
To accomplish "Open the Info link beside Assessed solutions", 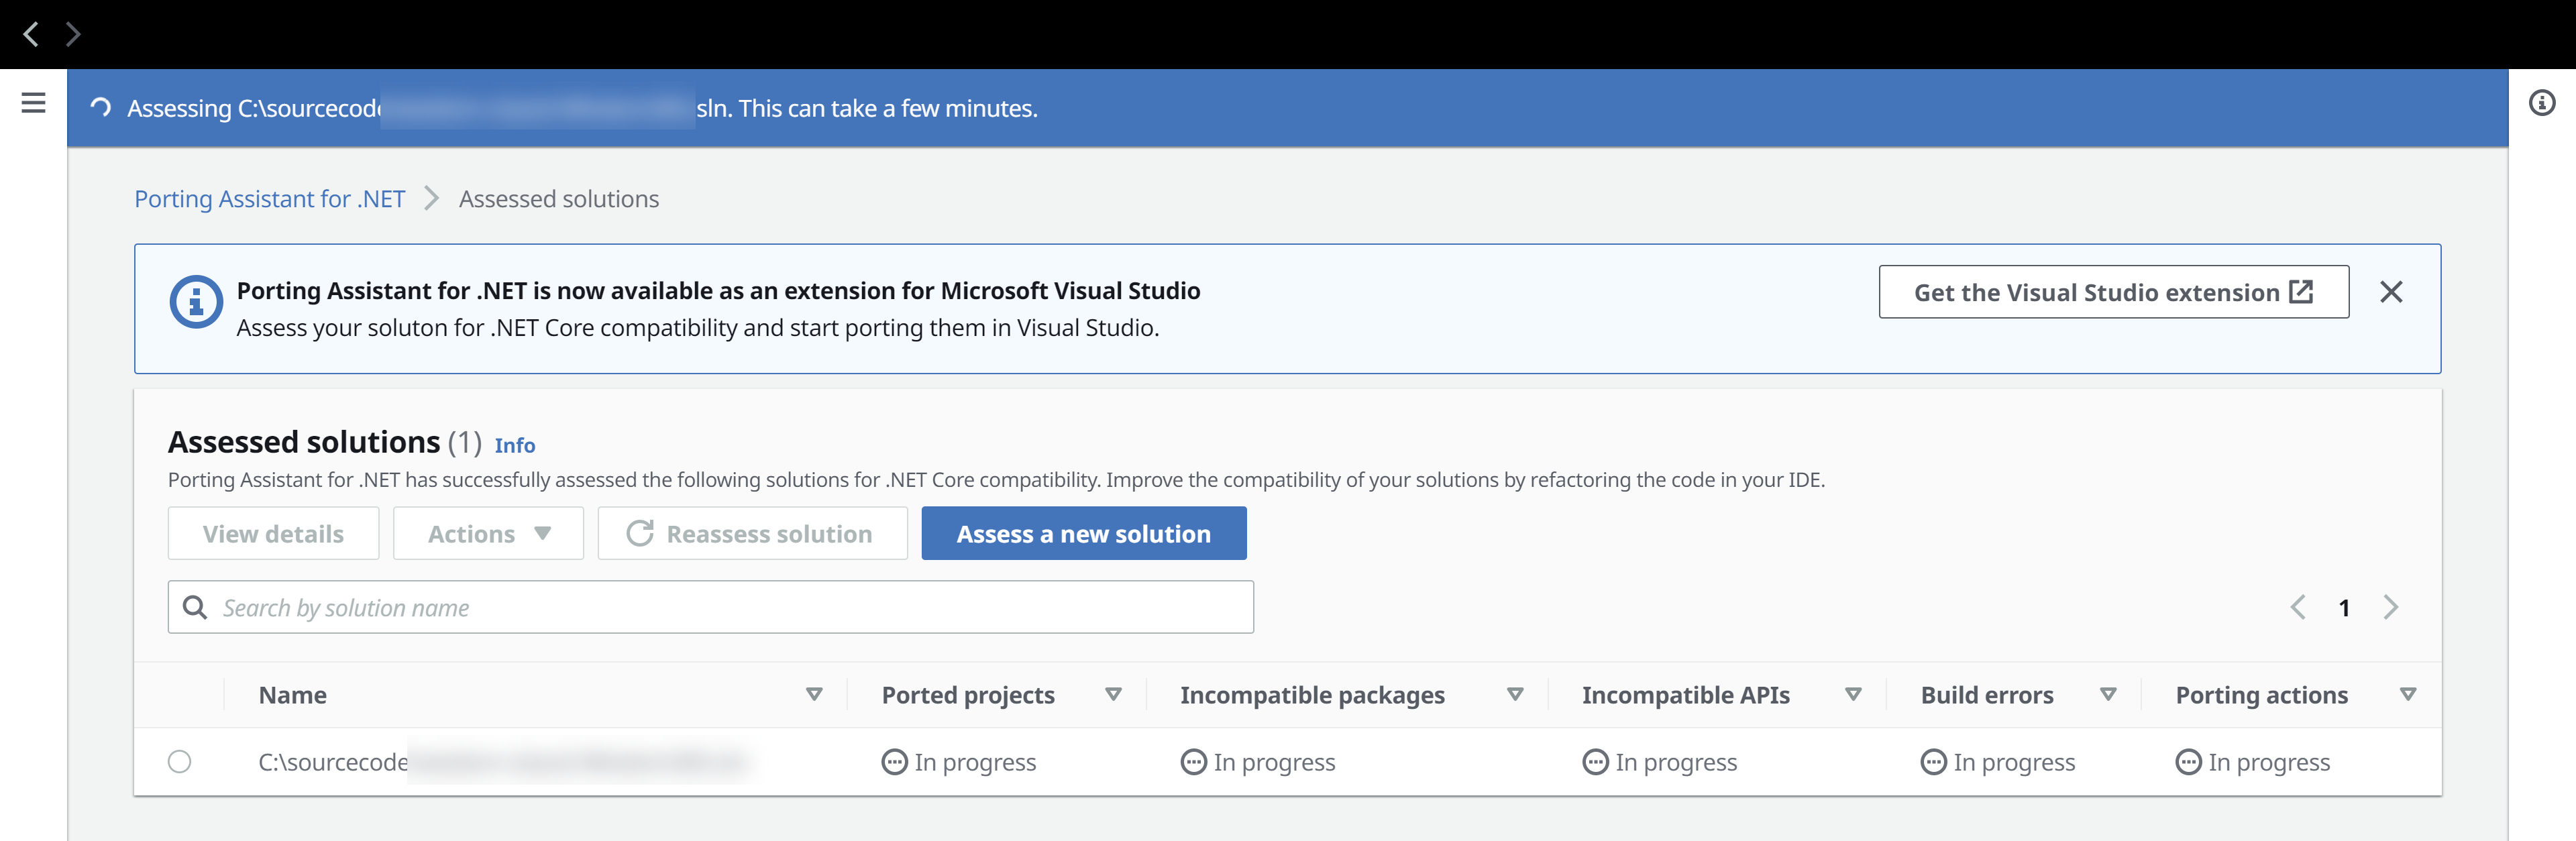I will [515, 446].
